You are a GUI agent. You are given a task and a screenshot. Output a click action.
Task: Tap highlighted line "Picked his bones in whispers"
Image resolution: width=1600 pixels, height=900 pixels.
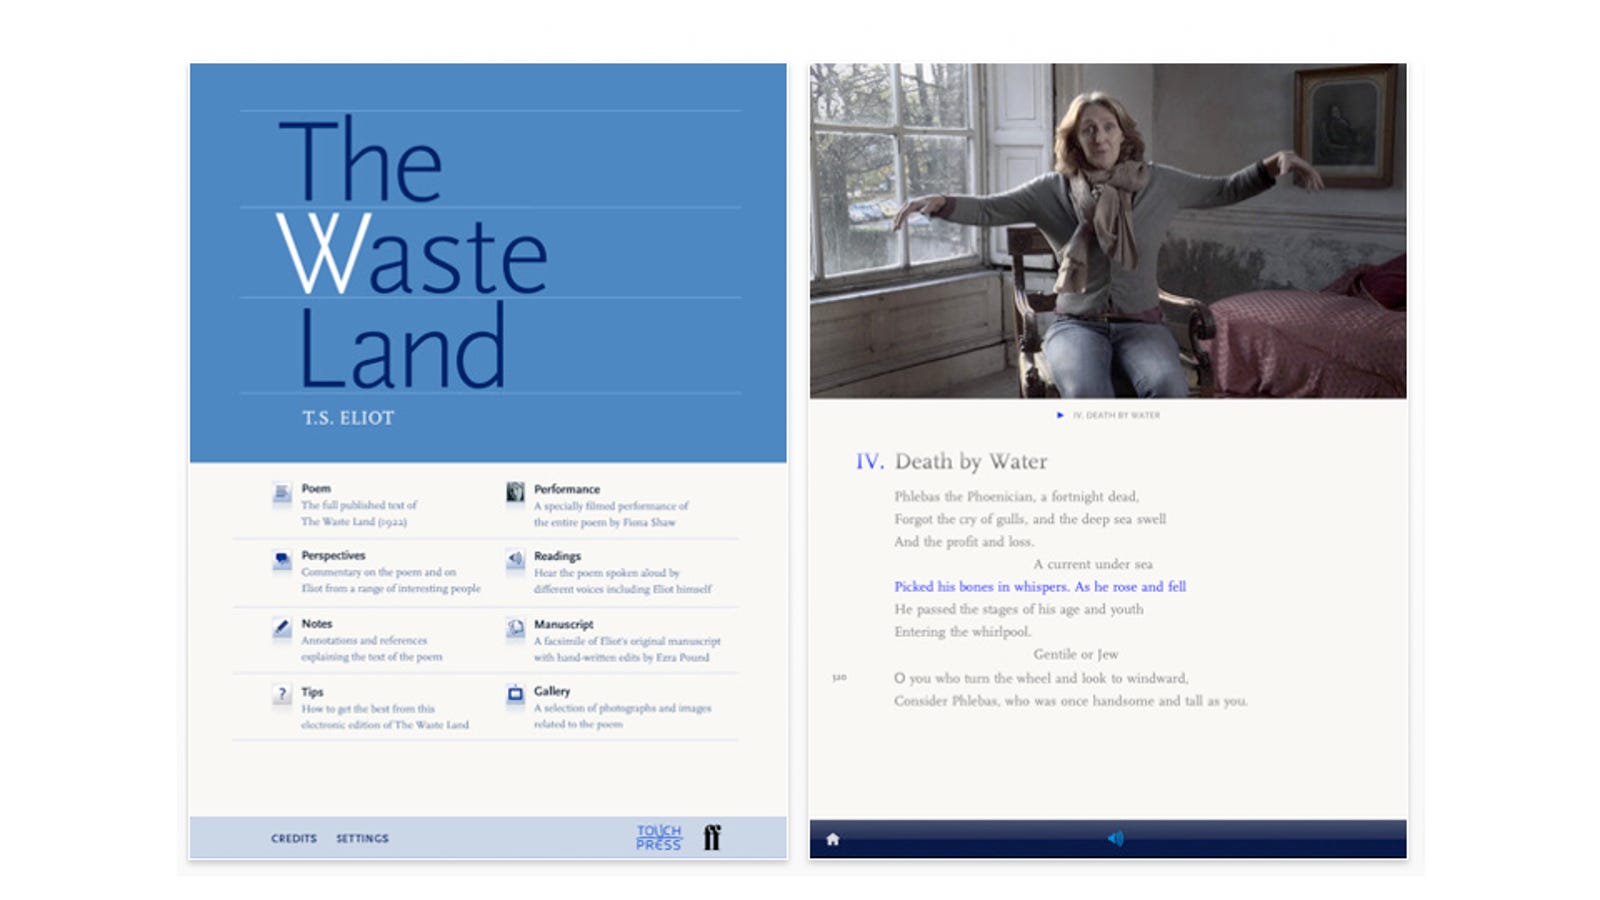[x=1040, y=587]
